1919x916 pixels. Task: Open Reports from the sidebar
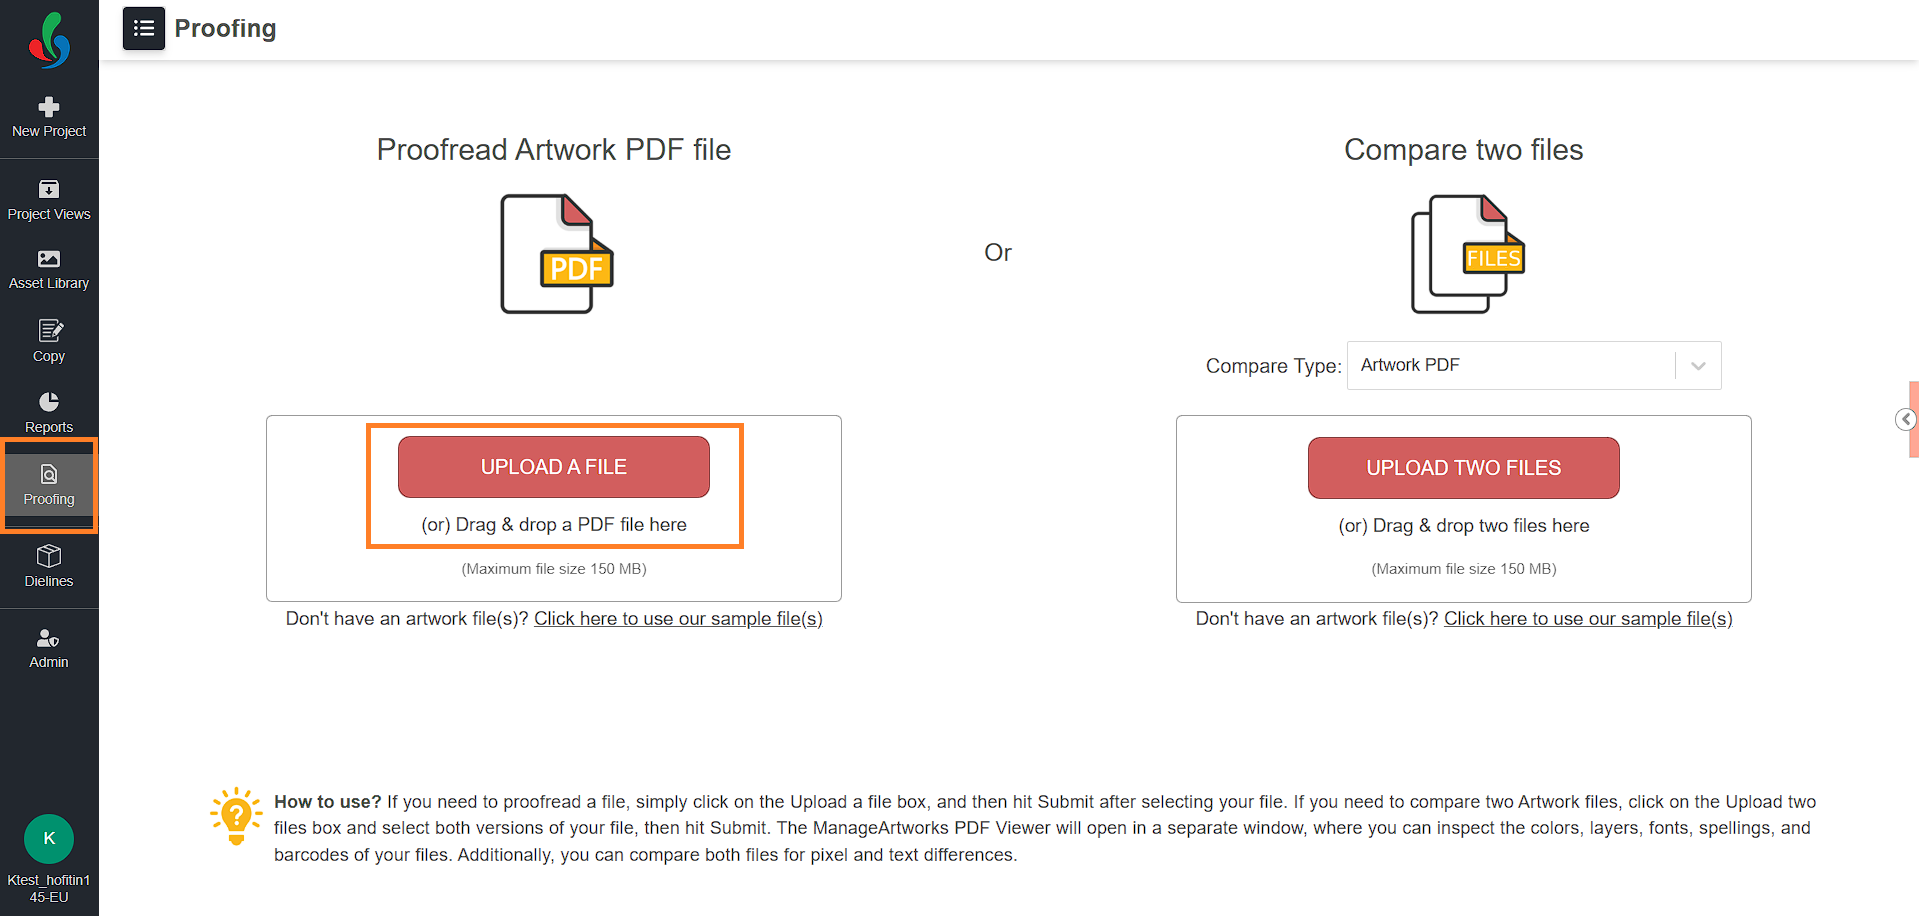[49, 412]
